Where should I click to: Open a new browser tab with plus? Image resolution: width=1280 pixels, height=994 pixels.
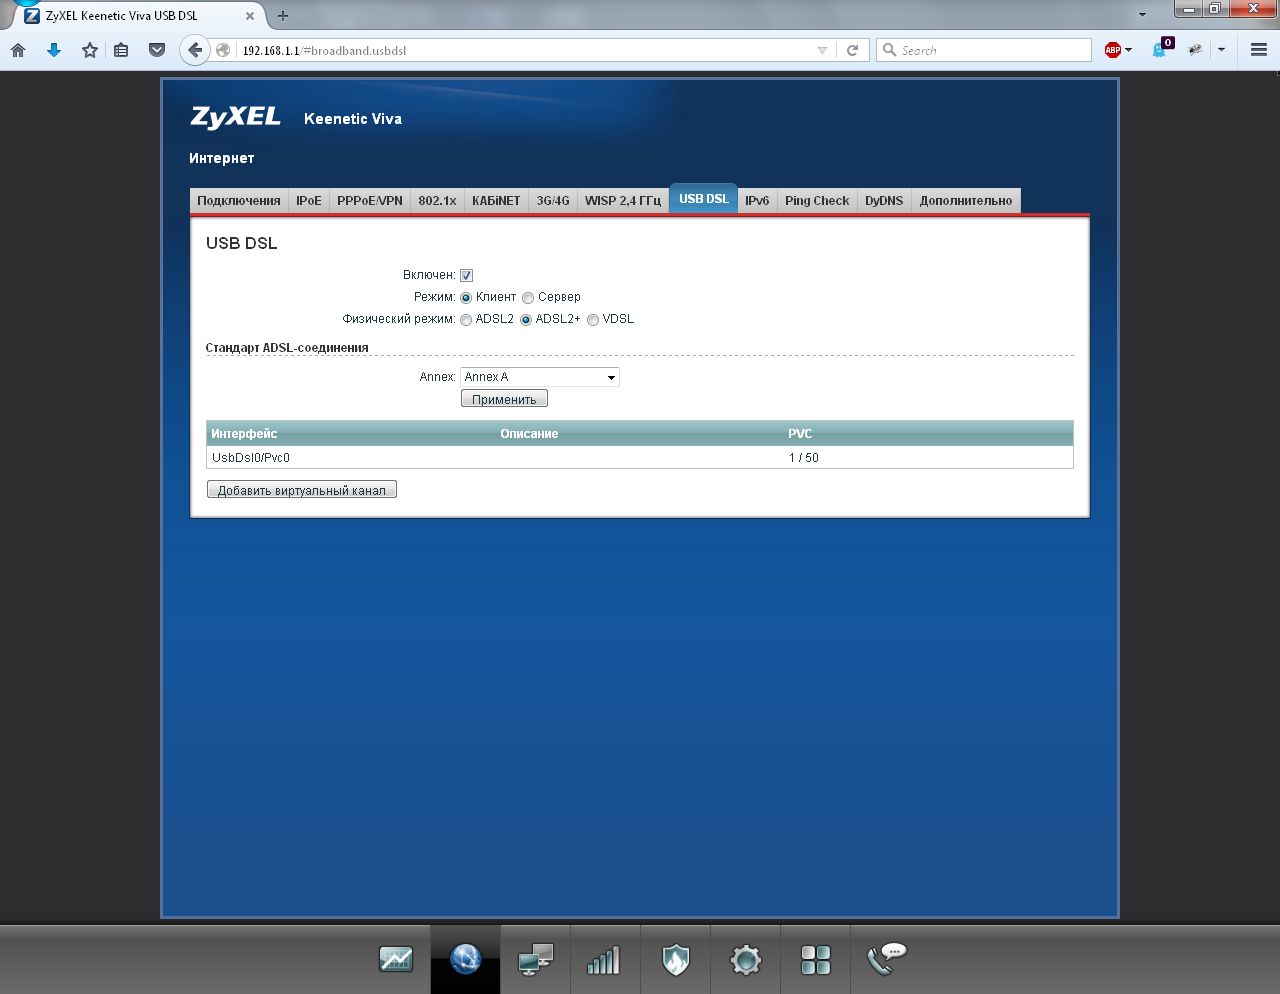point(283,16)
